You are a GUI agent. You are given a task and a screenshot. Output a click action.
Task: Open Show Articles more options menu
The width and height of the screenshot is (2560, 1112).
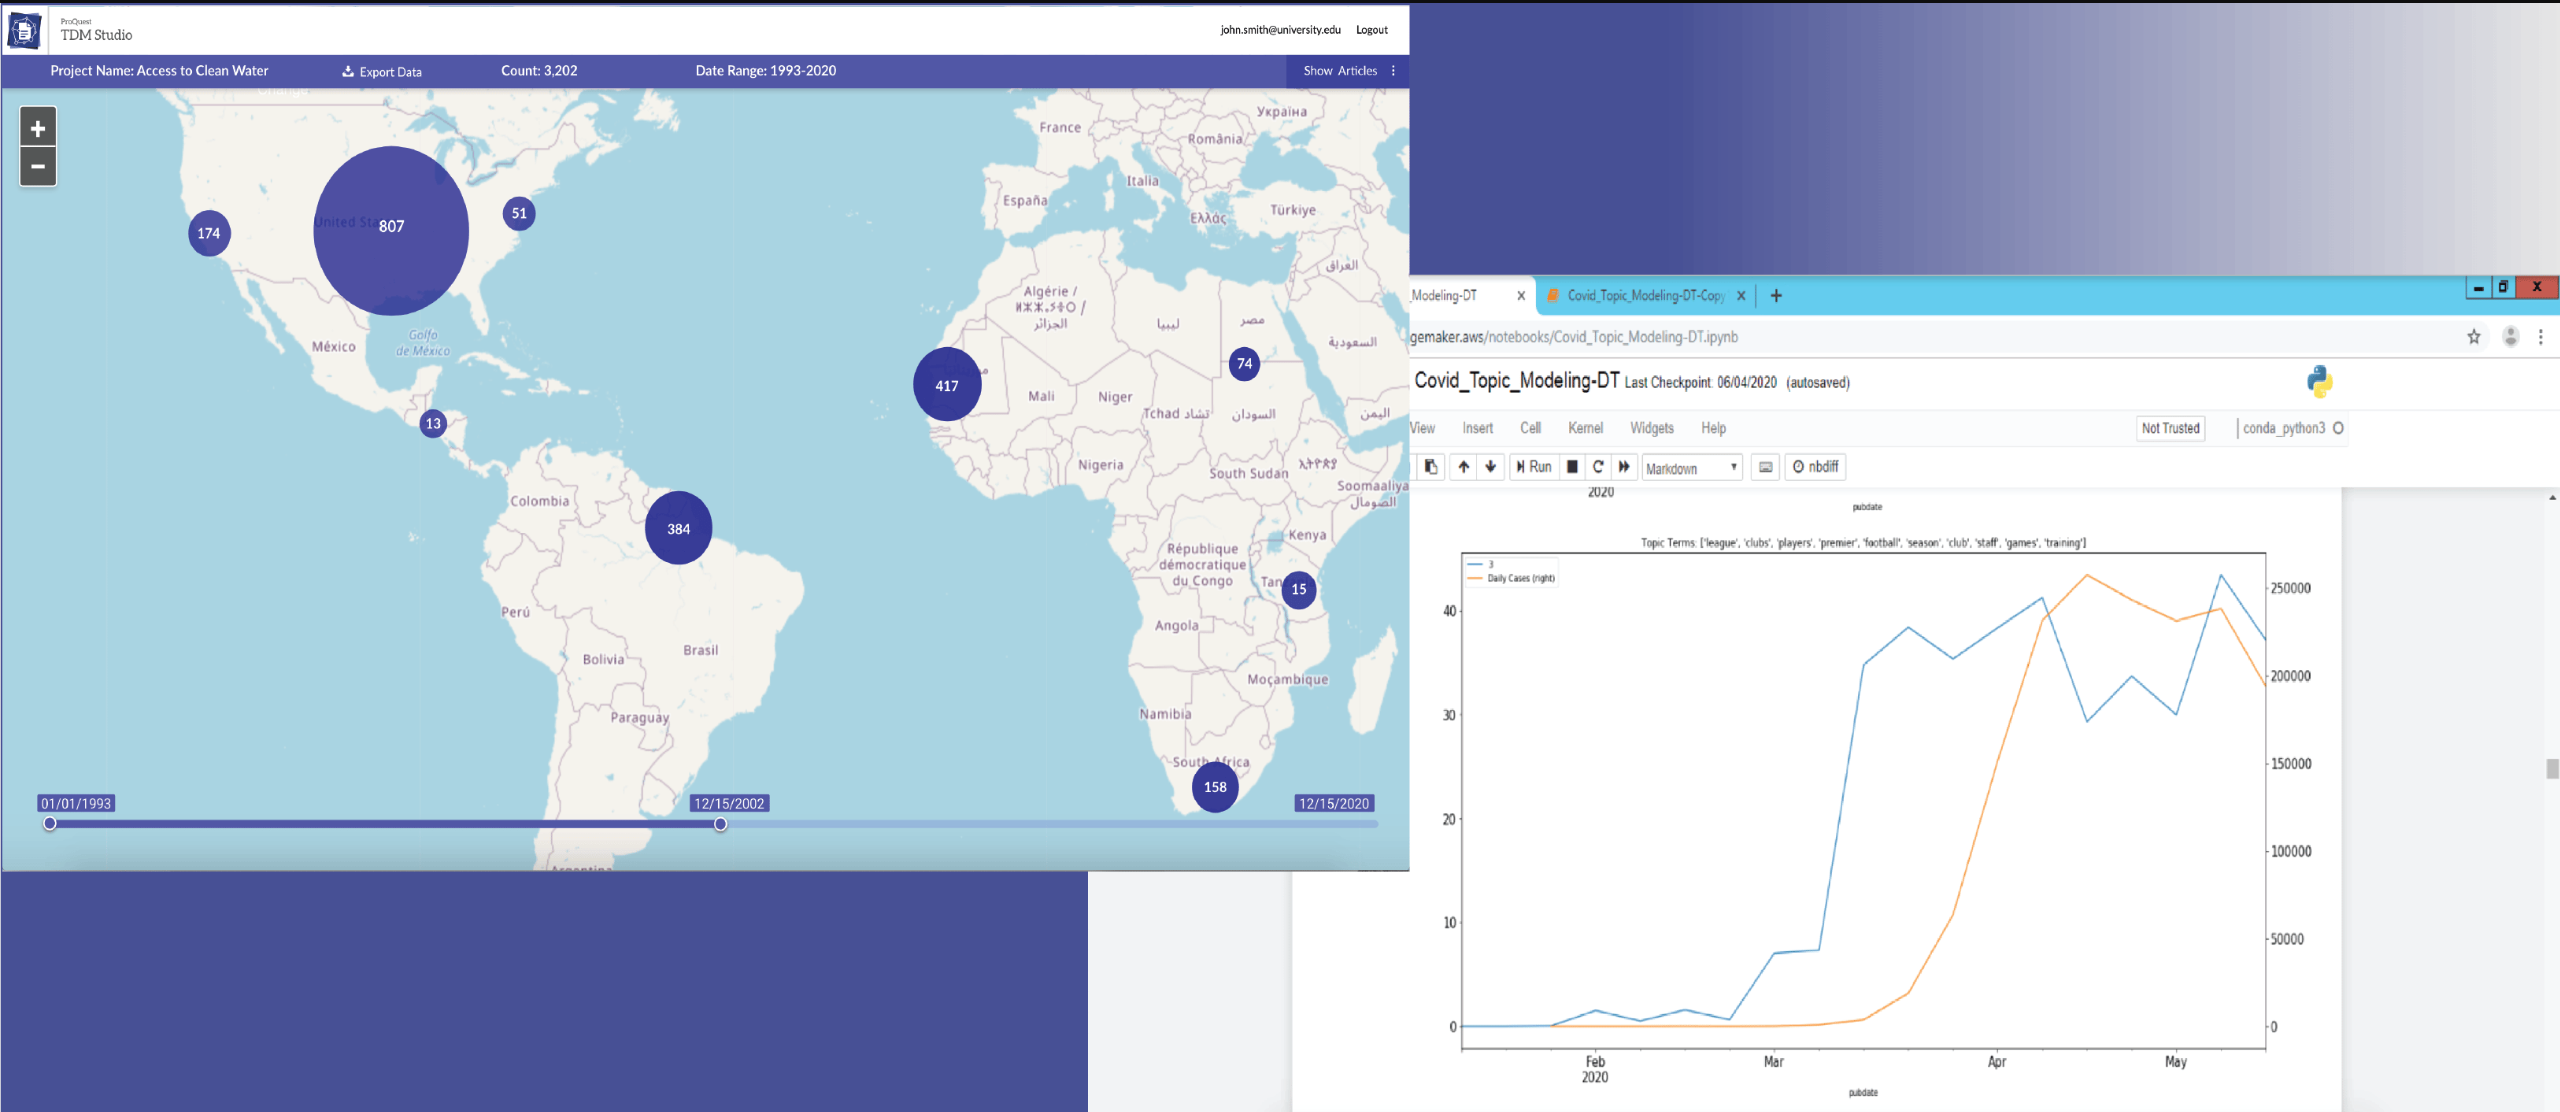1393,71
